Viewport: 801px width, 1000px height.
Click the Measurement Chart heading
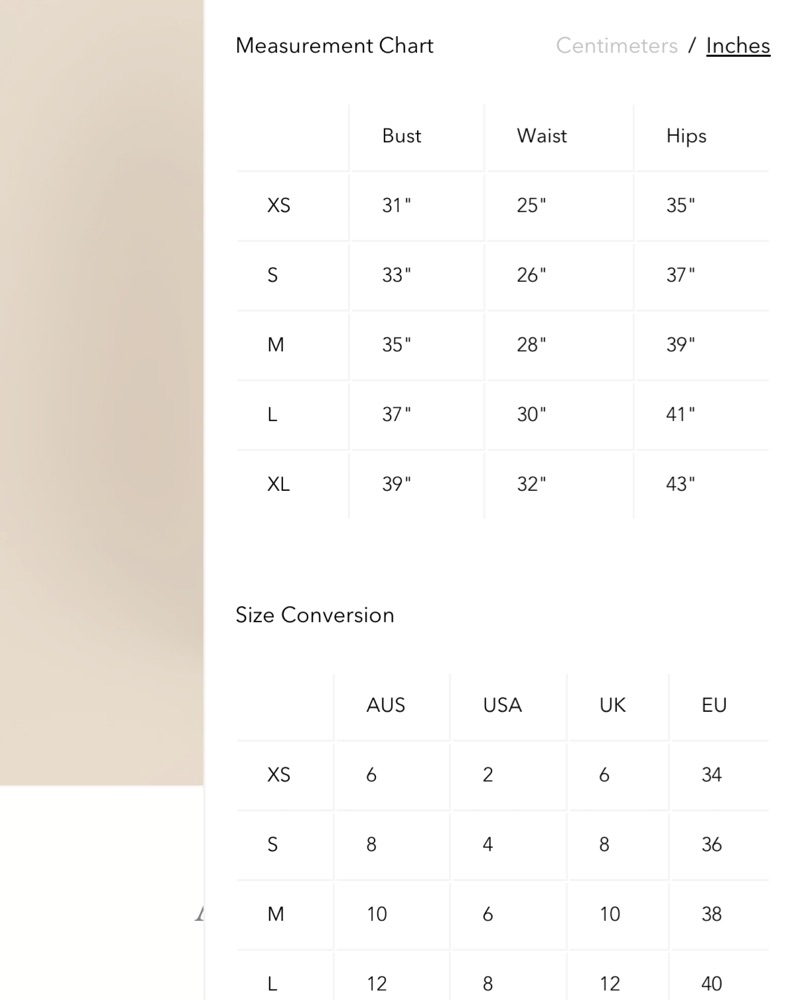coord(334,46)
